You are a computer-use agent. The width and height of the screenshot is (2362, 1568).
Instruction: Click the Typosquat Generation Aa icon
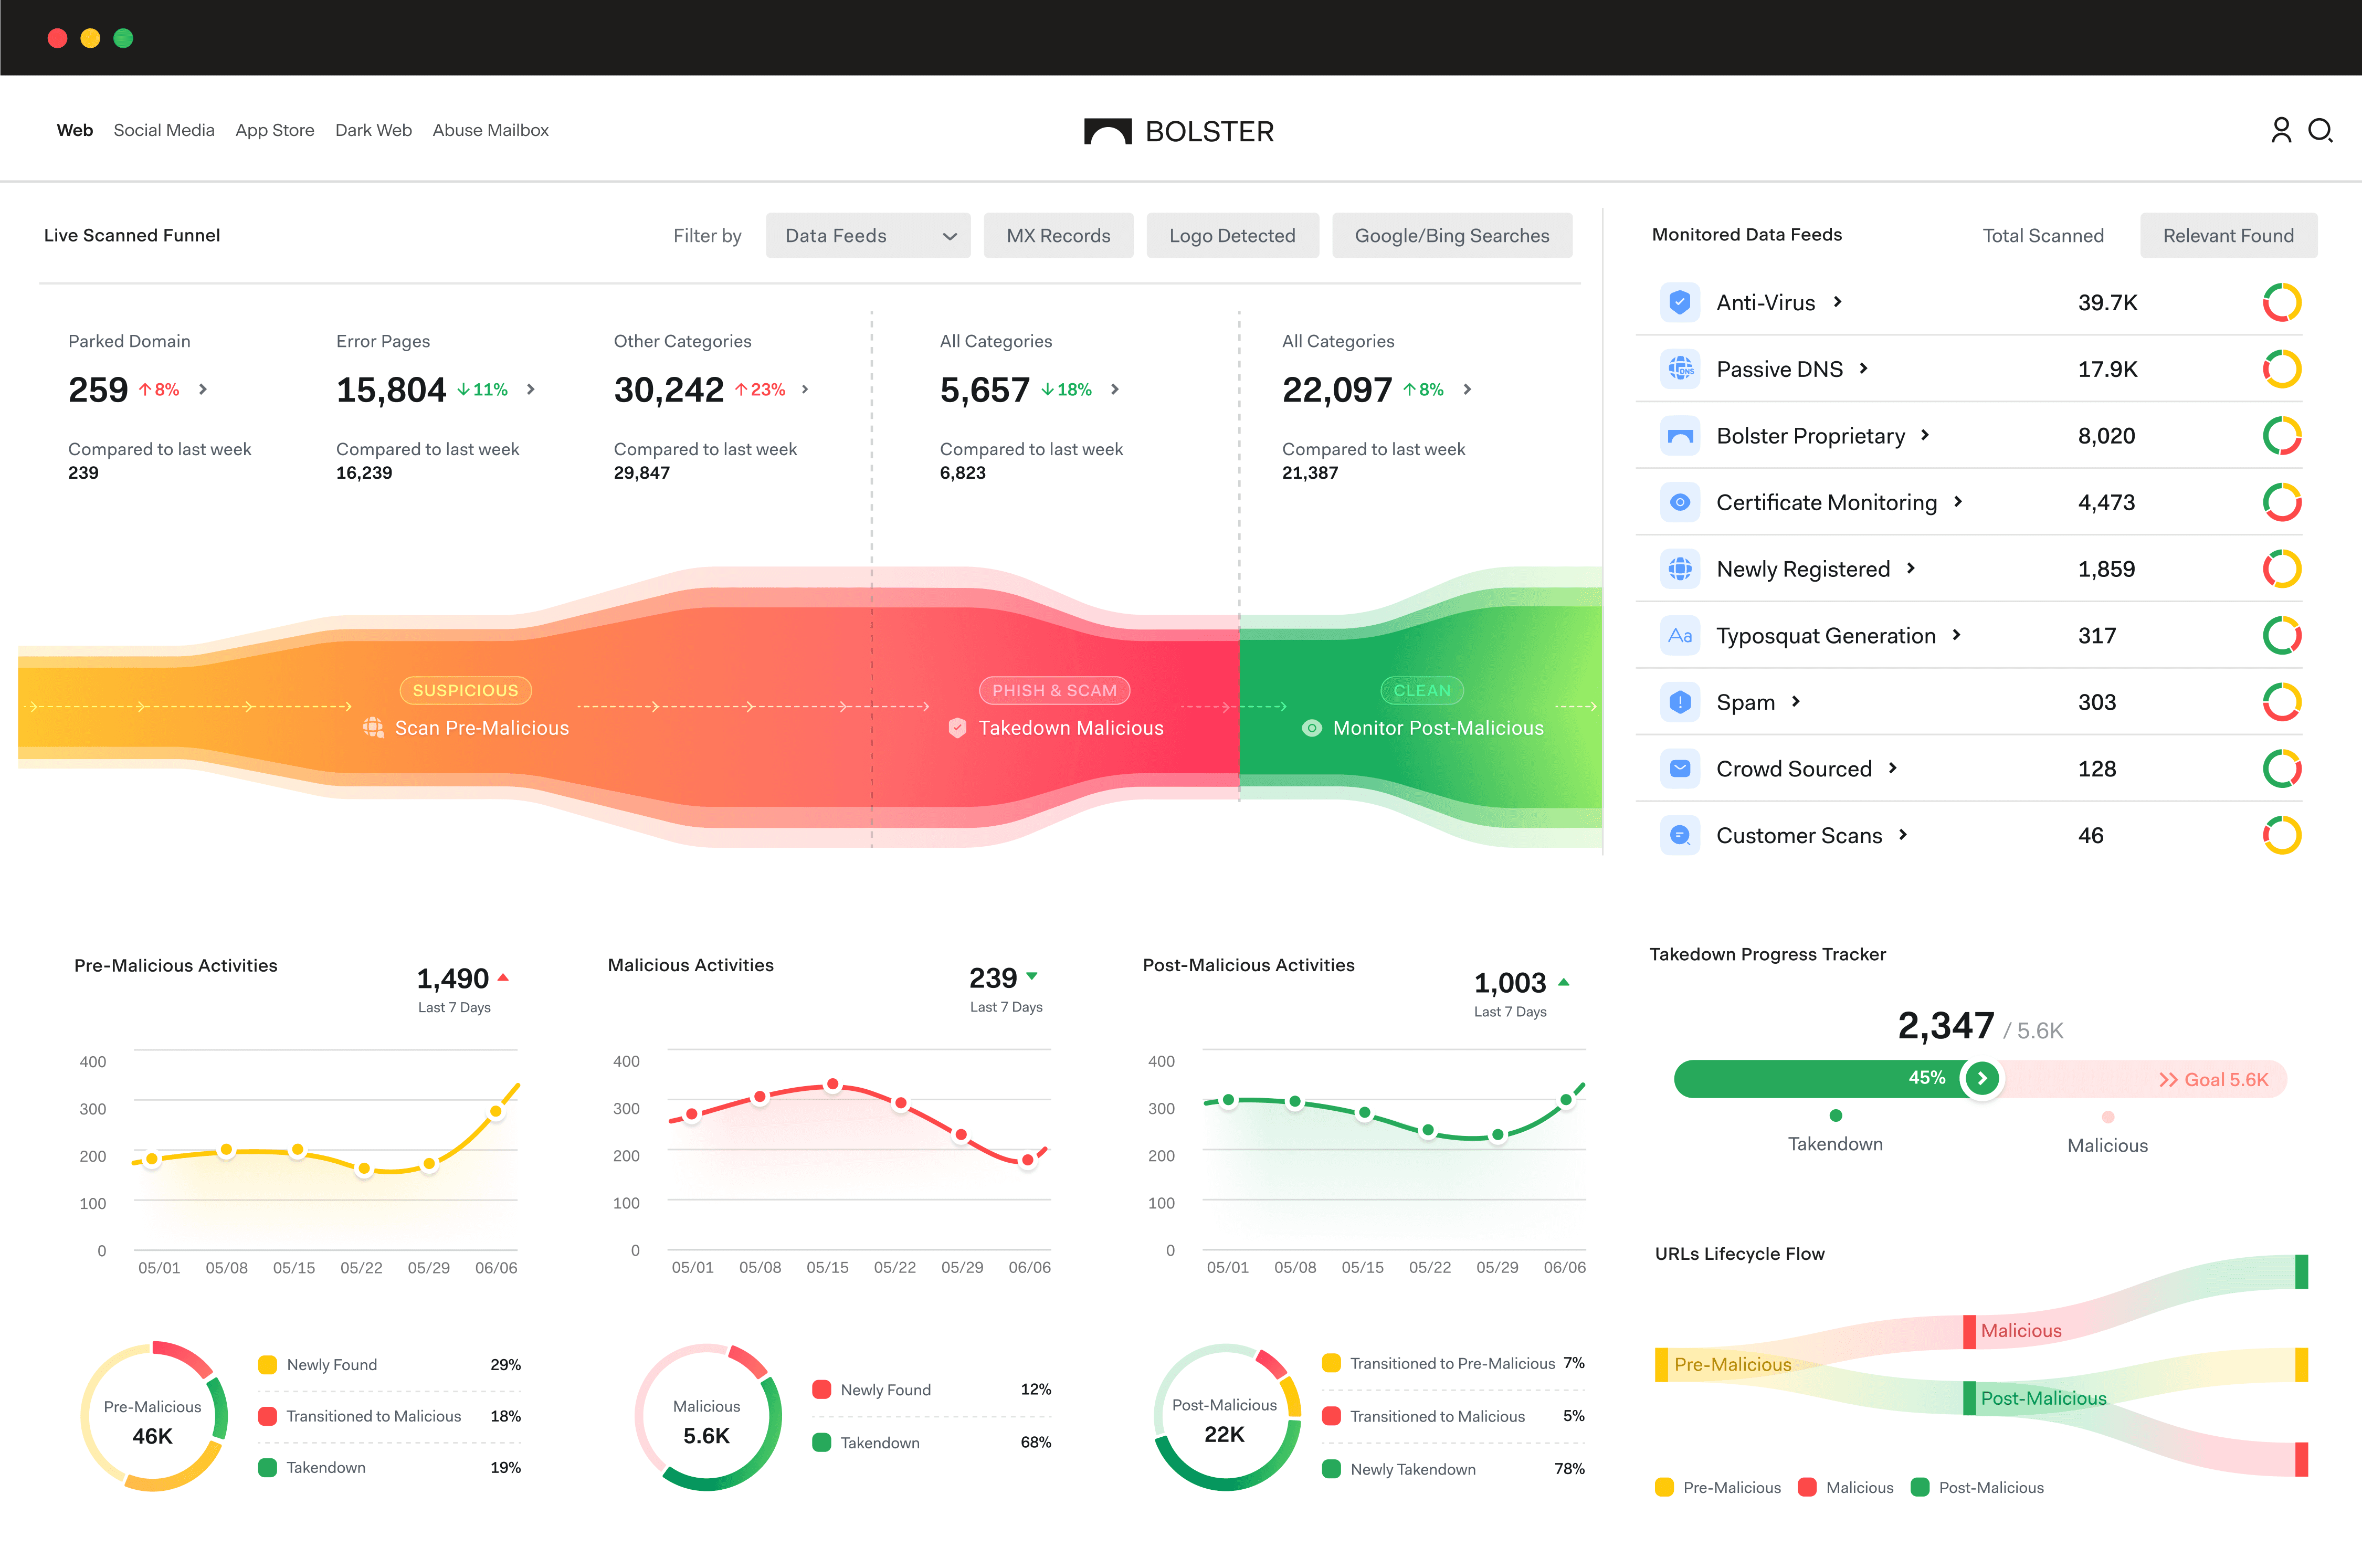tap(1680, 635)
